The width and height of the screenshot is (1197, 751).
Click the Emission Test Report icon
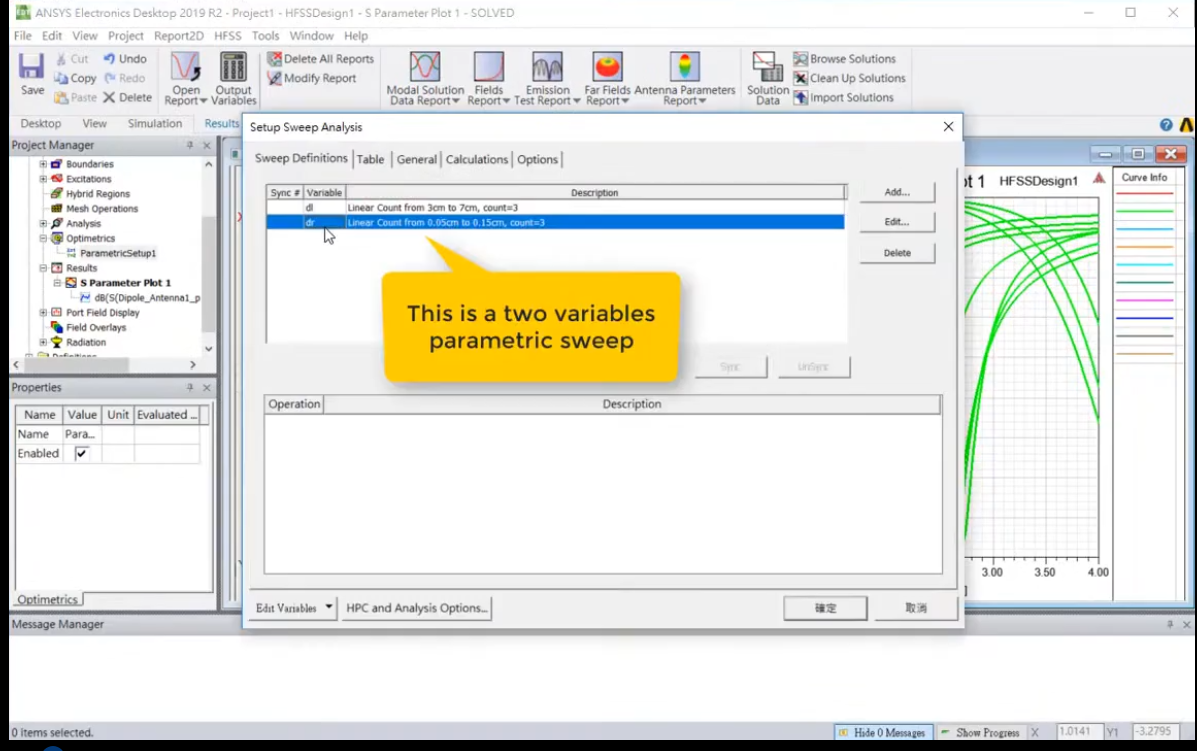click(547, 66)
